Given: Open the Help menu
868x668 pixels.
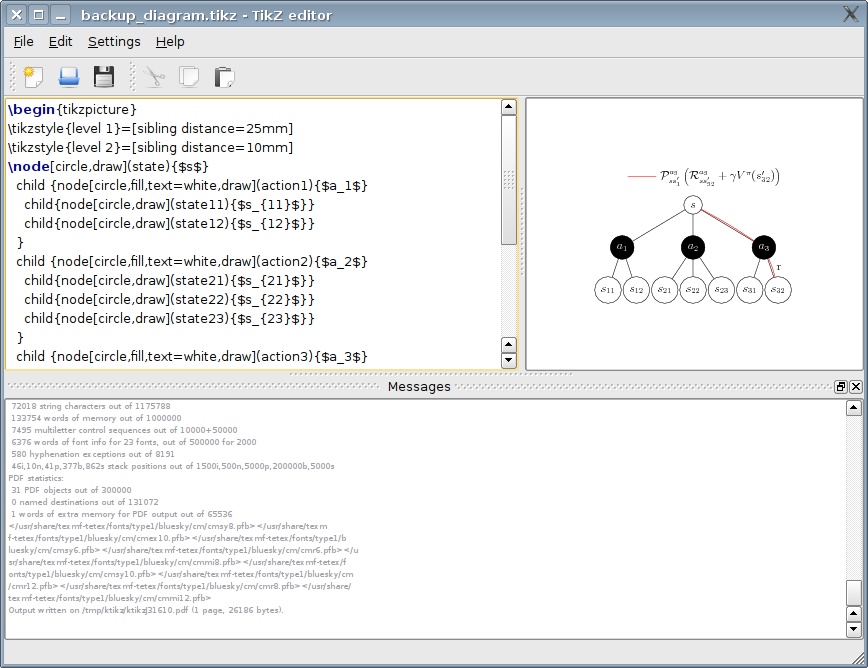Looking at the screenshot, I should (170, 42).
